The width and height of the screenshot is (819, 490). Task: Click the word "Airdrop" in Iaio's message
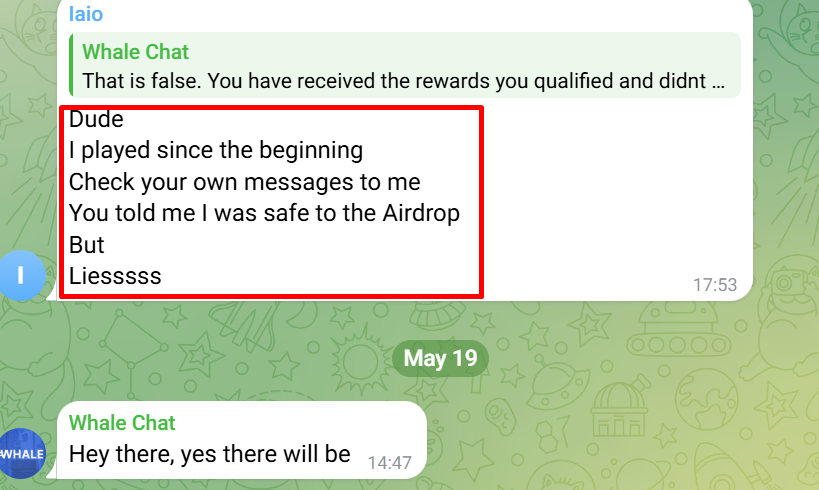click(x=421, y=213)
